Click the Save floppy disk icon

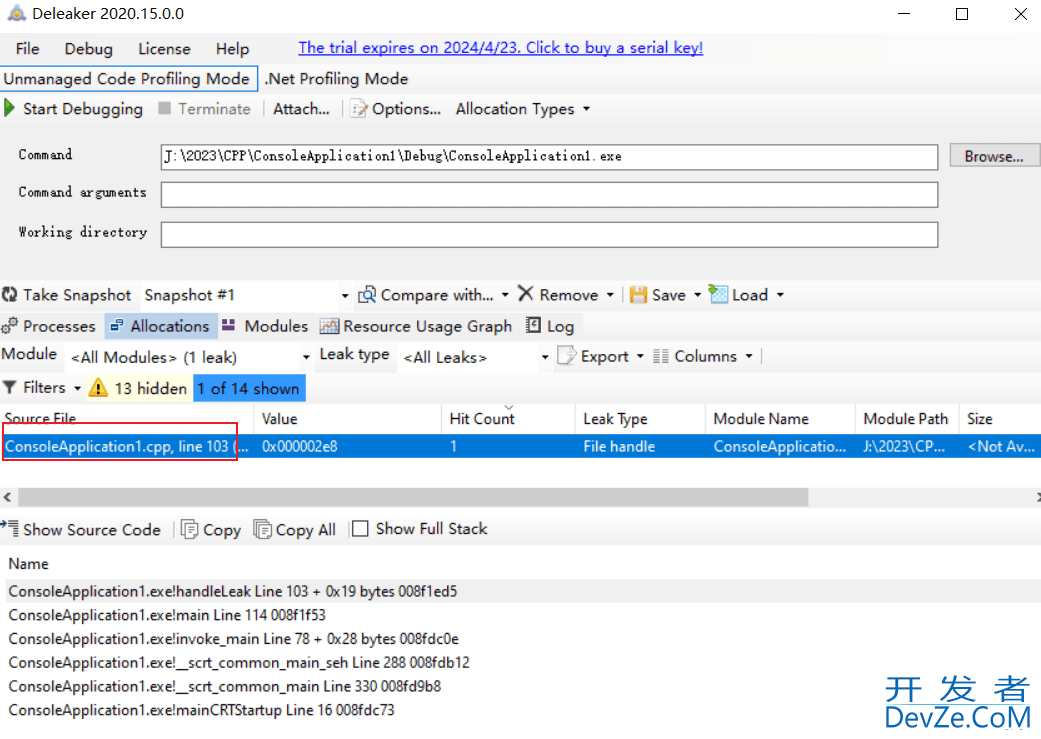tap(638, 294)
